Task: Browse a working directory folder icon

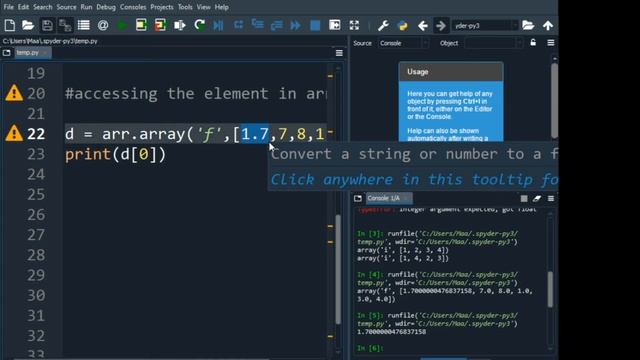Action: click(528, 25)
